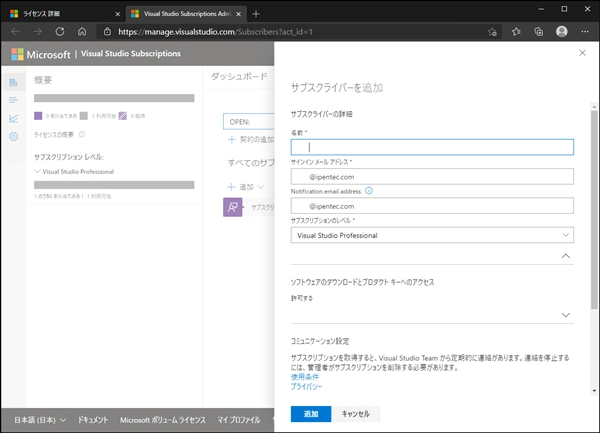This screenshot has width=600, height=433.
Task: Click the browser Forward arrow
Action: (x=38, y=31)
